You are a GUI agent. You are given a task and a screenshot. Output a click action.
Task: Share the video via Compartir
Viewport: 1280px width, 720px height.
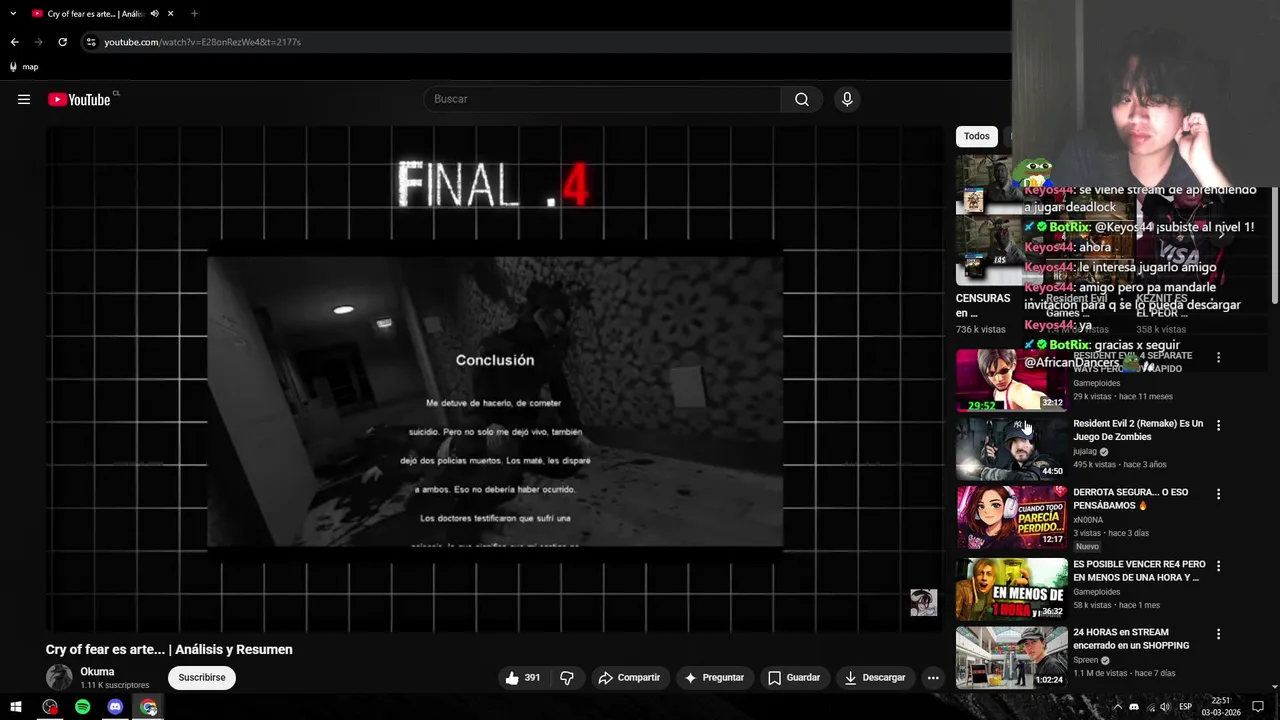tap(629, 677)
